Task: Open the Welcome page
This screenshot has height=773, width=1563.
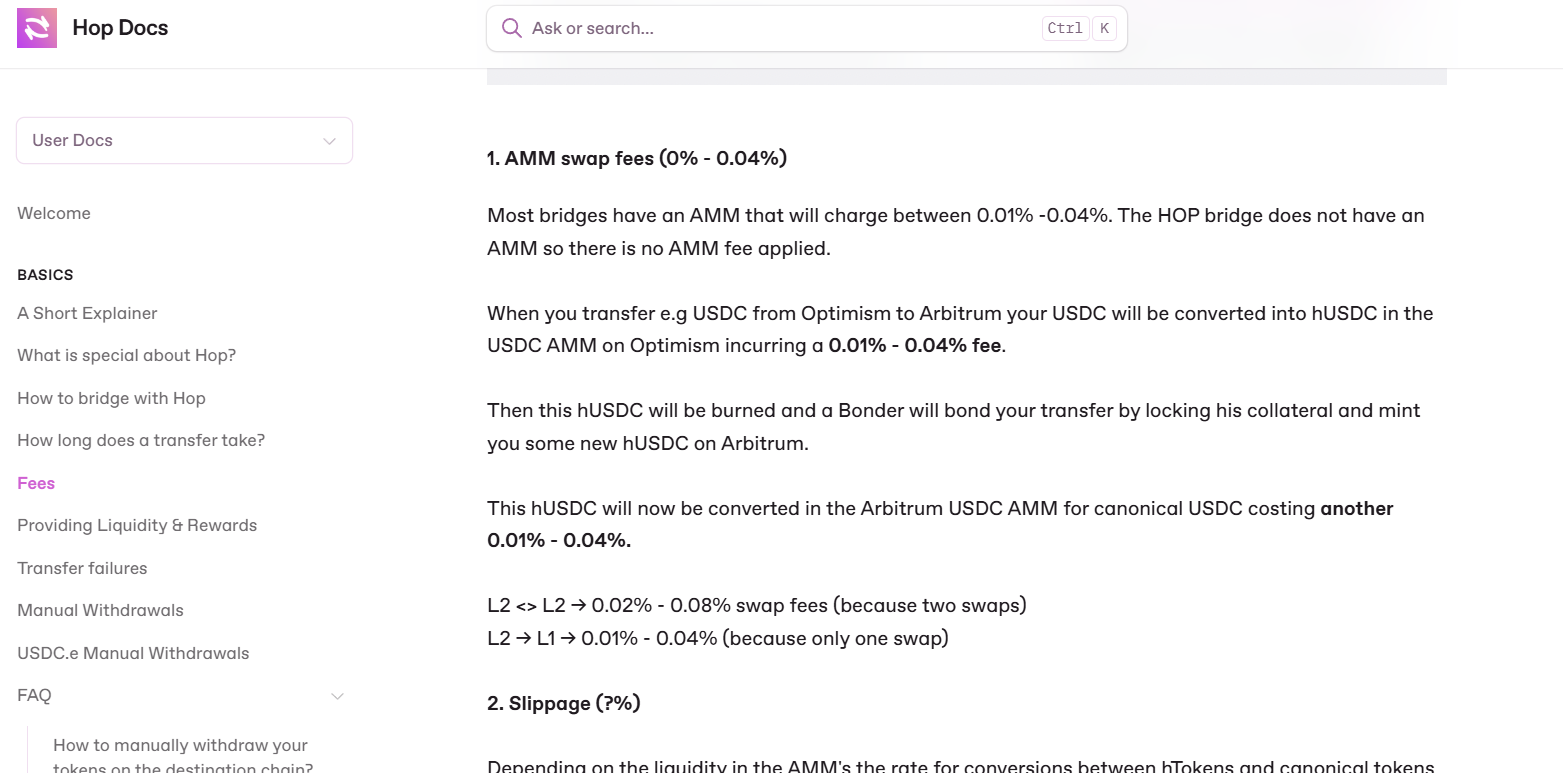Action: (x=54, y=213)
